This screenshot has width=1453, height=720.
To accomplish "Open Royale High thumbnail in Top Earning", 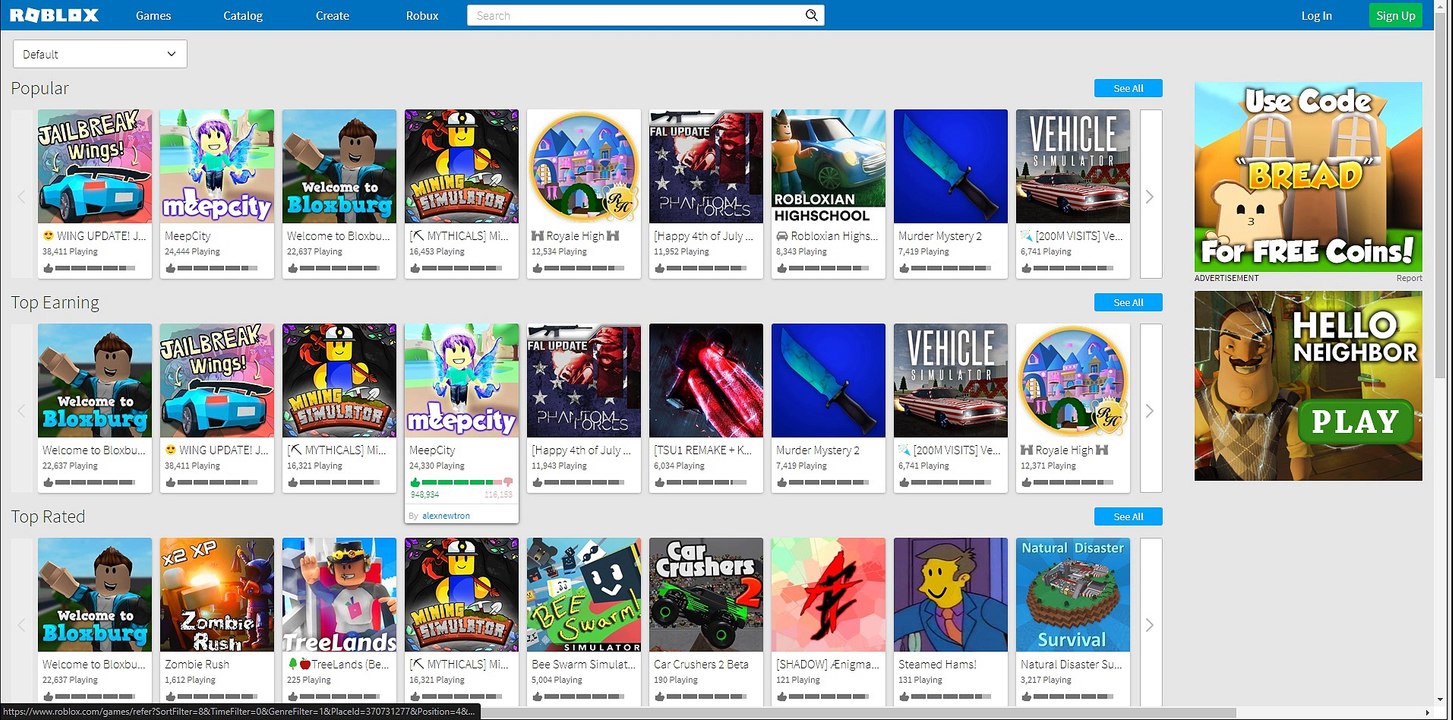I will 1073,380.
